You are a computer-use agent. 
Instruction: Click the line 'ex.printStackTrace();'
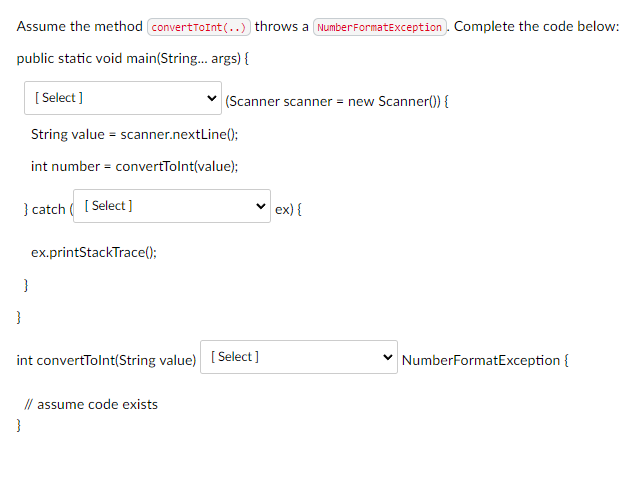pyautogui.click(x=94, y=252)
